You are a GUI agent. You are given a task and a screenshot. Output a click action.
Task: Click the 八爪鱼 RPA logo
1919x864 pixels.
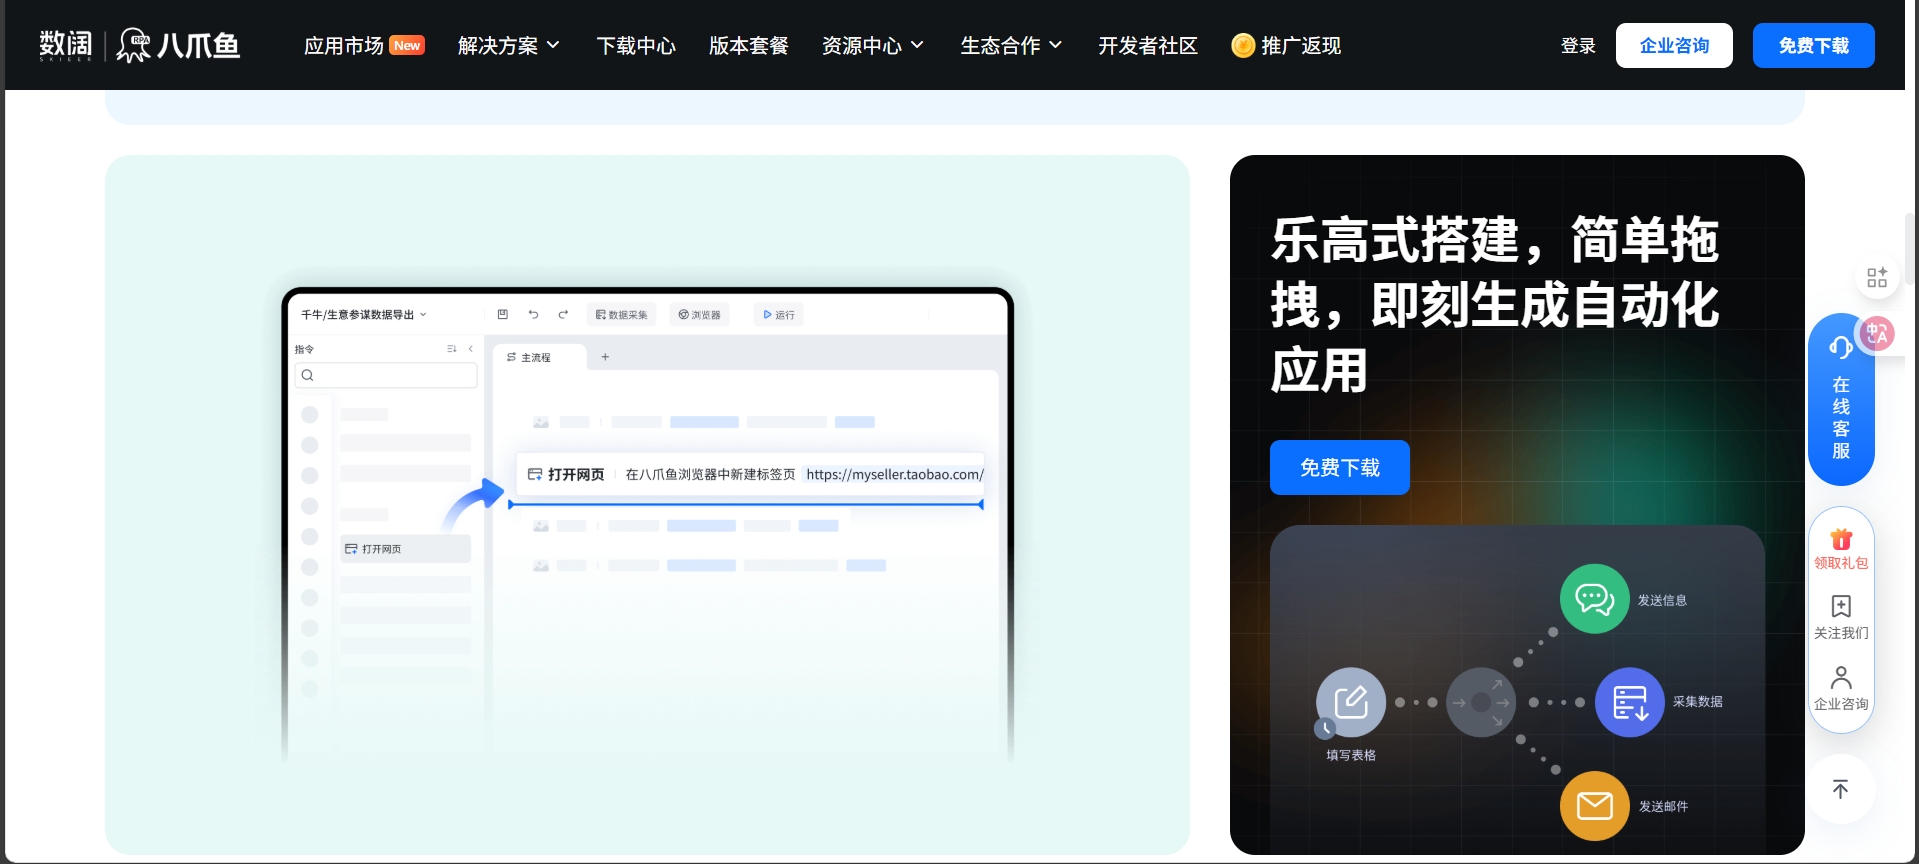click(x=178, y=45)
